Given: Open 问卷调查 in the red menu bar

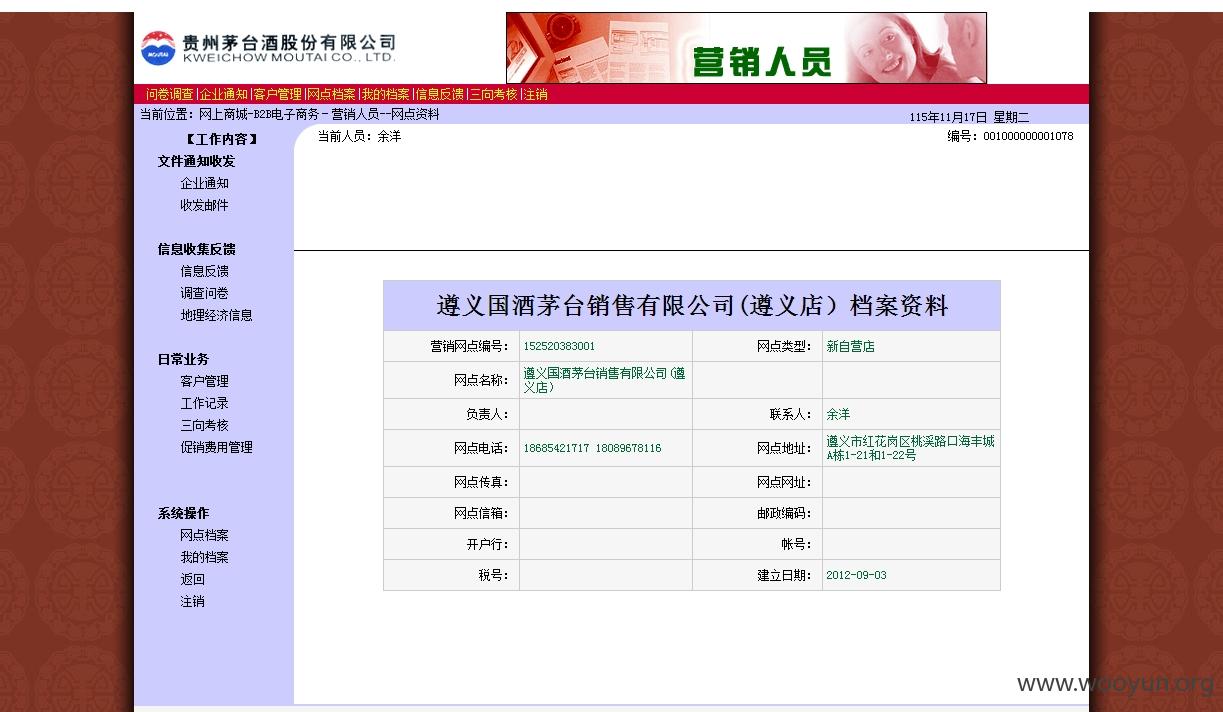Looking at the screenshot, I should tap(170, 94).
